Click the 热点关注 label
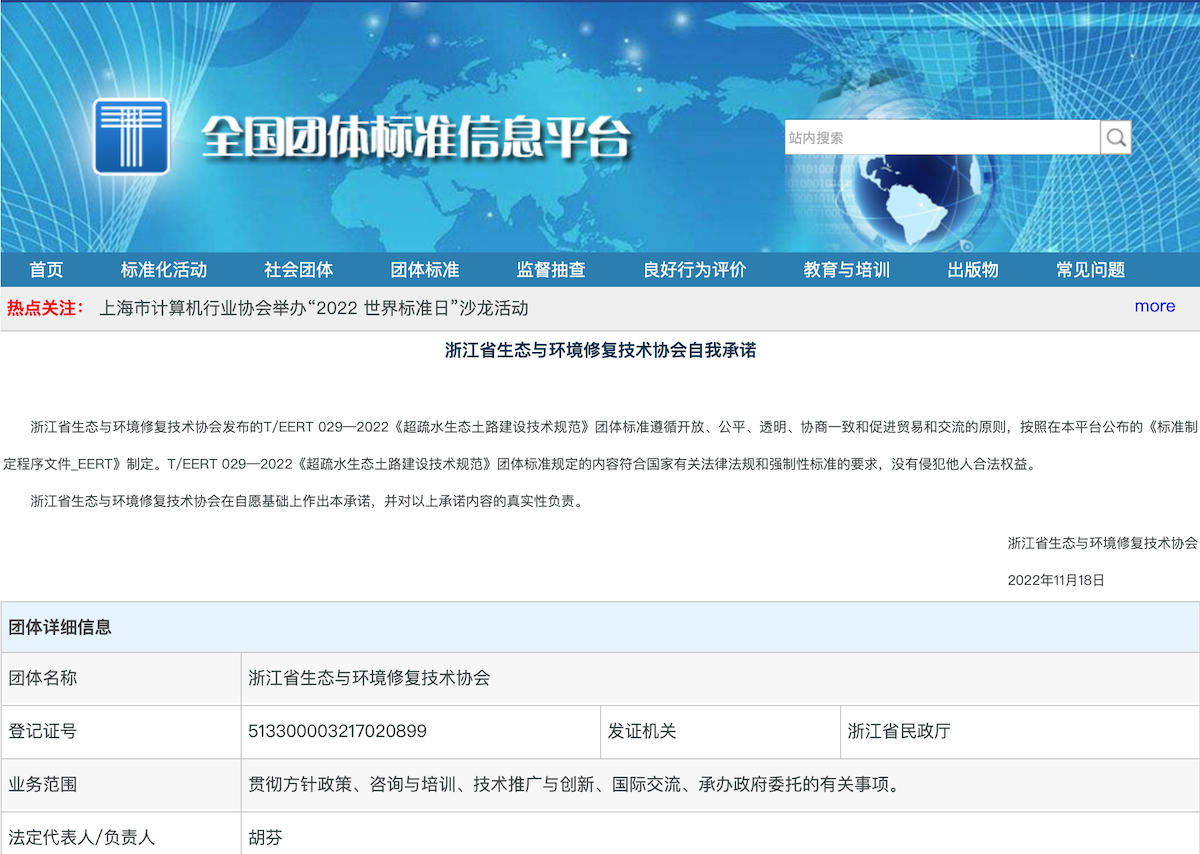This screenshot has width=1200, height=854. [46, 308]
